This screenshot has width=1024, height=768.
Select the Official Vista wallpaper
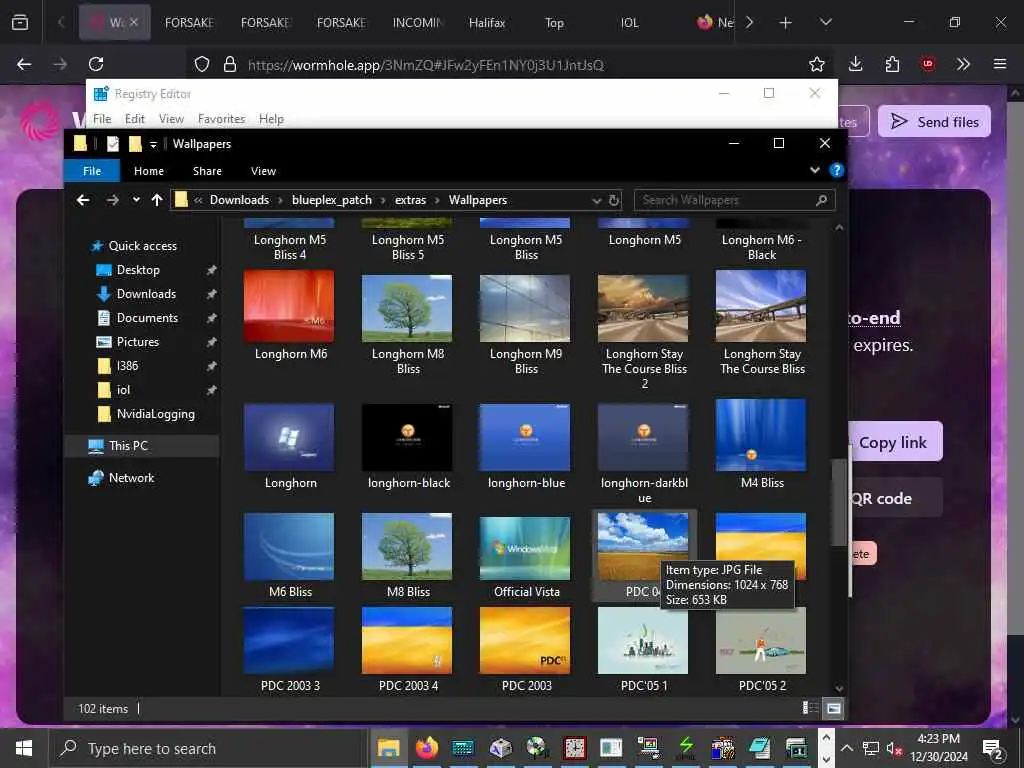[x=525, y=549]
